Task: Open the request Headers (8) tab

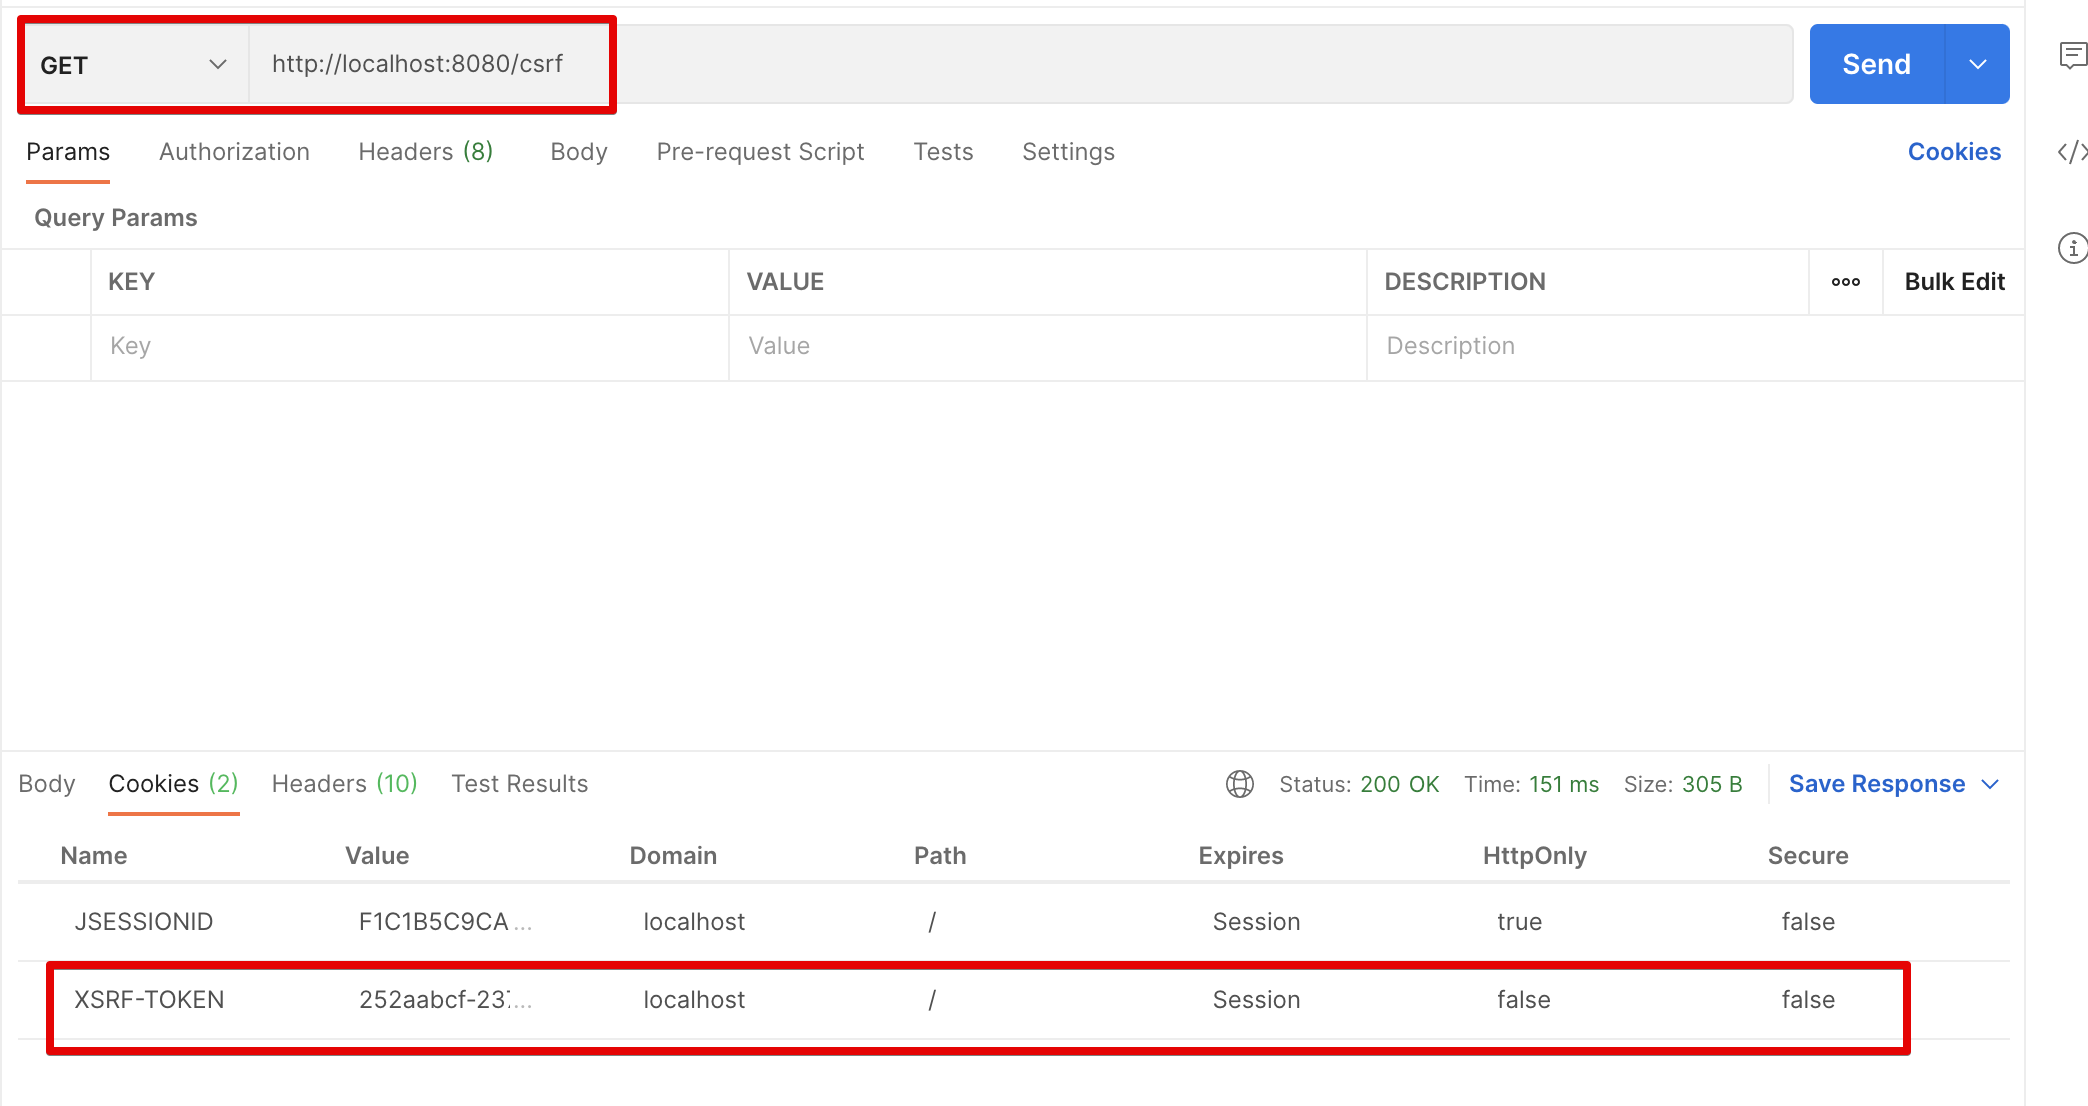Action: pos(425,152)
